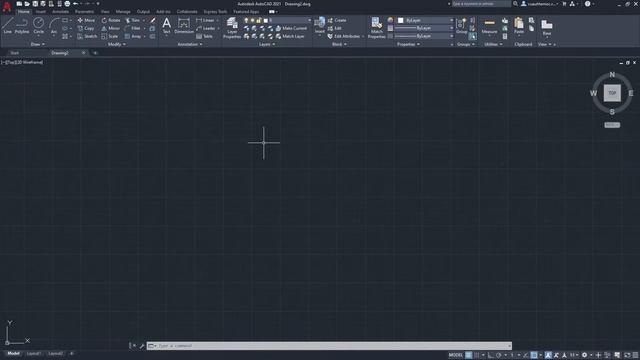Toggle annotation visibility in status bar
This screenshot has height=360, width=640.
coord(548,355)
